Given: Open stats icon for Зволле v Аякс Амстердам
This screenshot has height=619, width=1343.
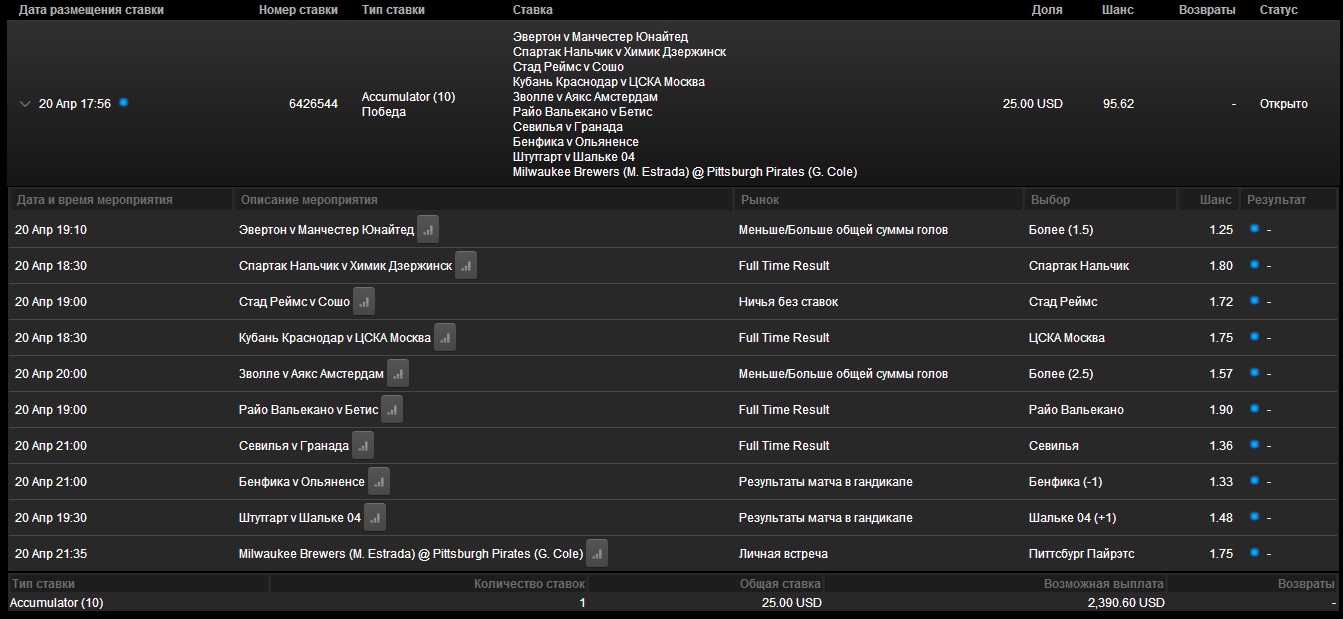Looking at the screenshot, I should pos(398,374).
